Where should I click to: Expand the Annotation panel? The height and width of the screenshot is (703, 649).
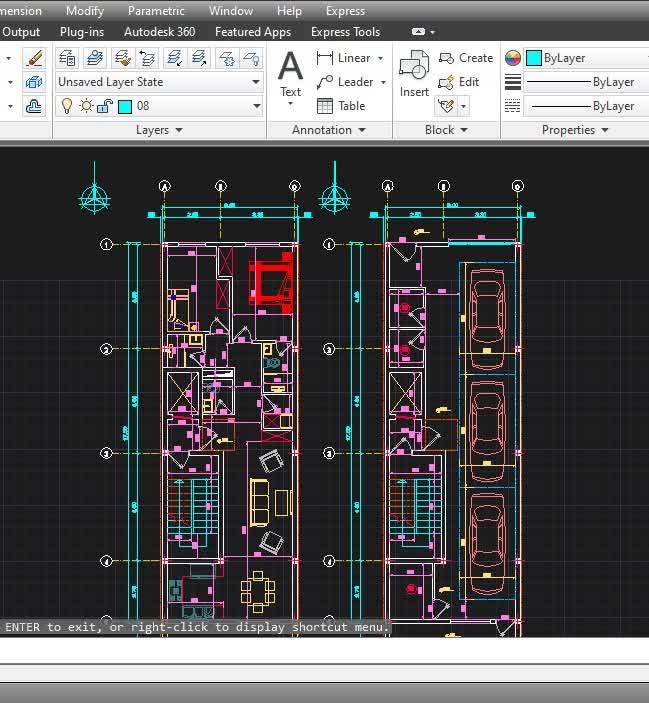click(329, 130)
